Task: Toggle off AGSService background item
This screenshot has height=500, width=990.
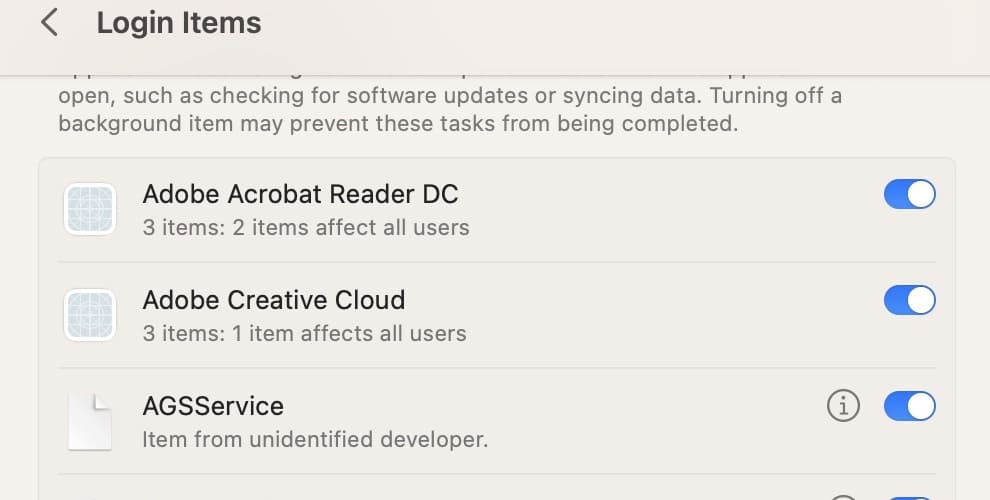Action: click(x=909, y=406)
